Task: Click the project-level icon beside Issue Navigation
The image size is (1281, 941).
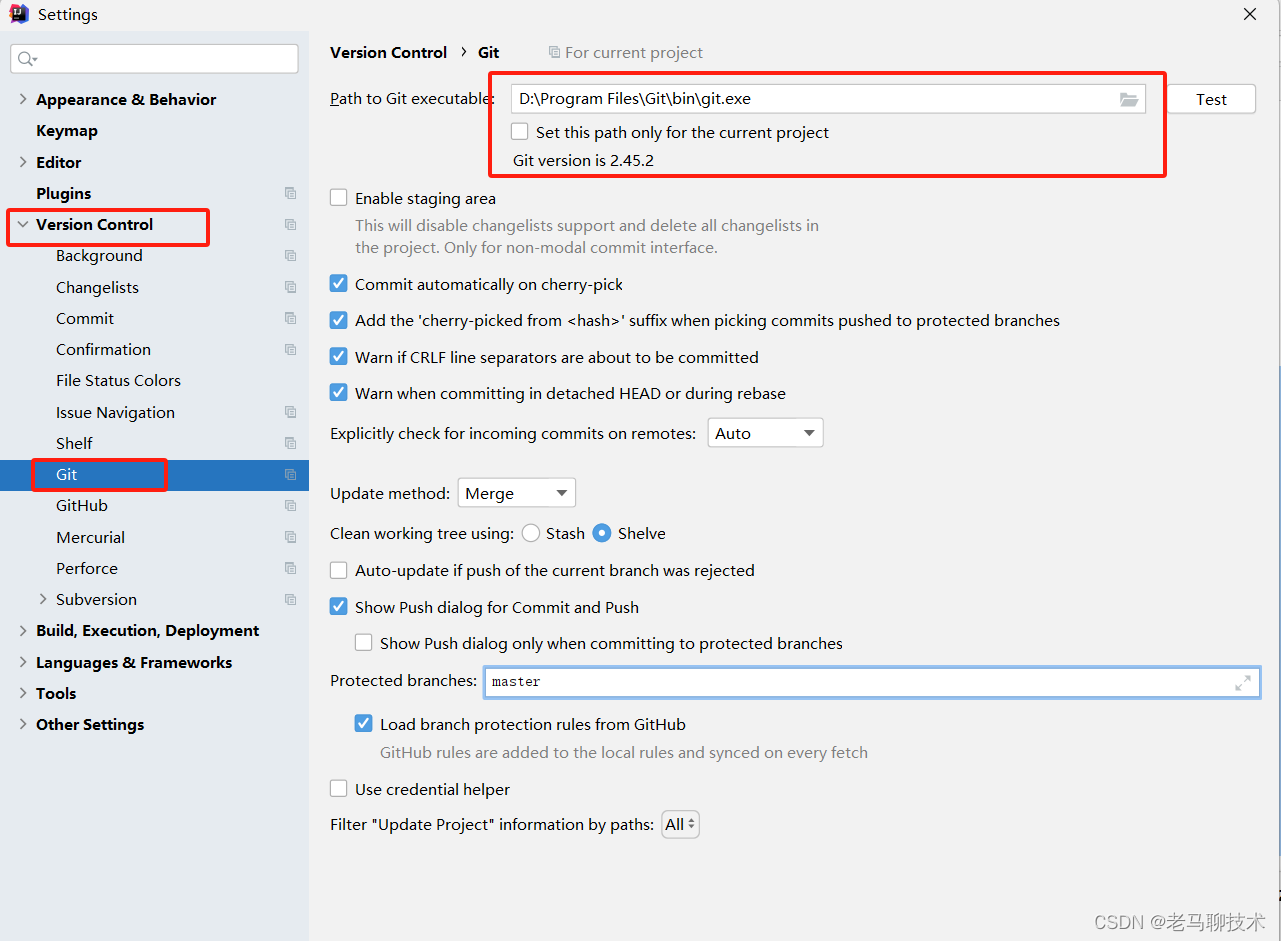Action: [290, 412]
